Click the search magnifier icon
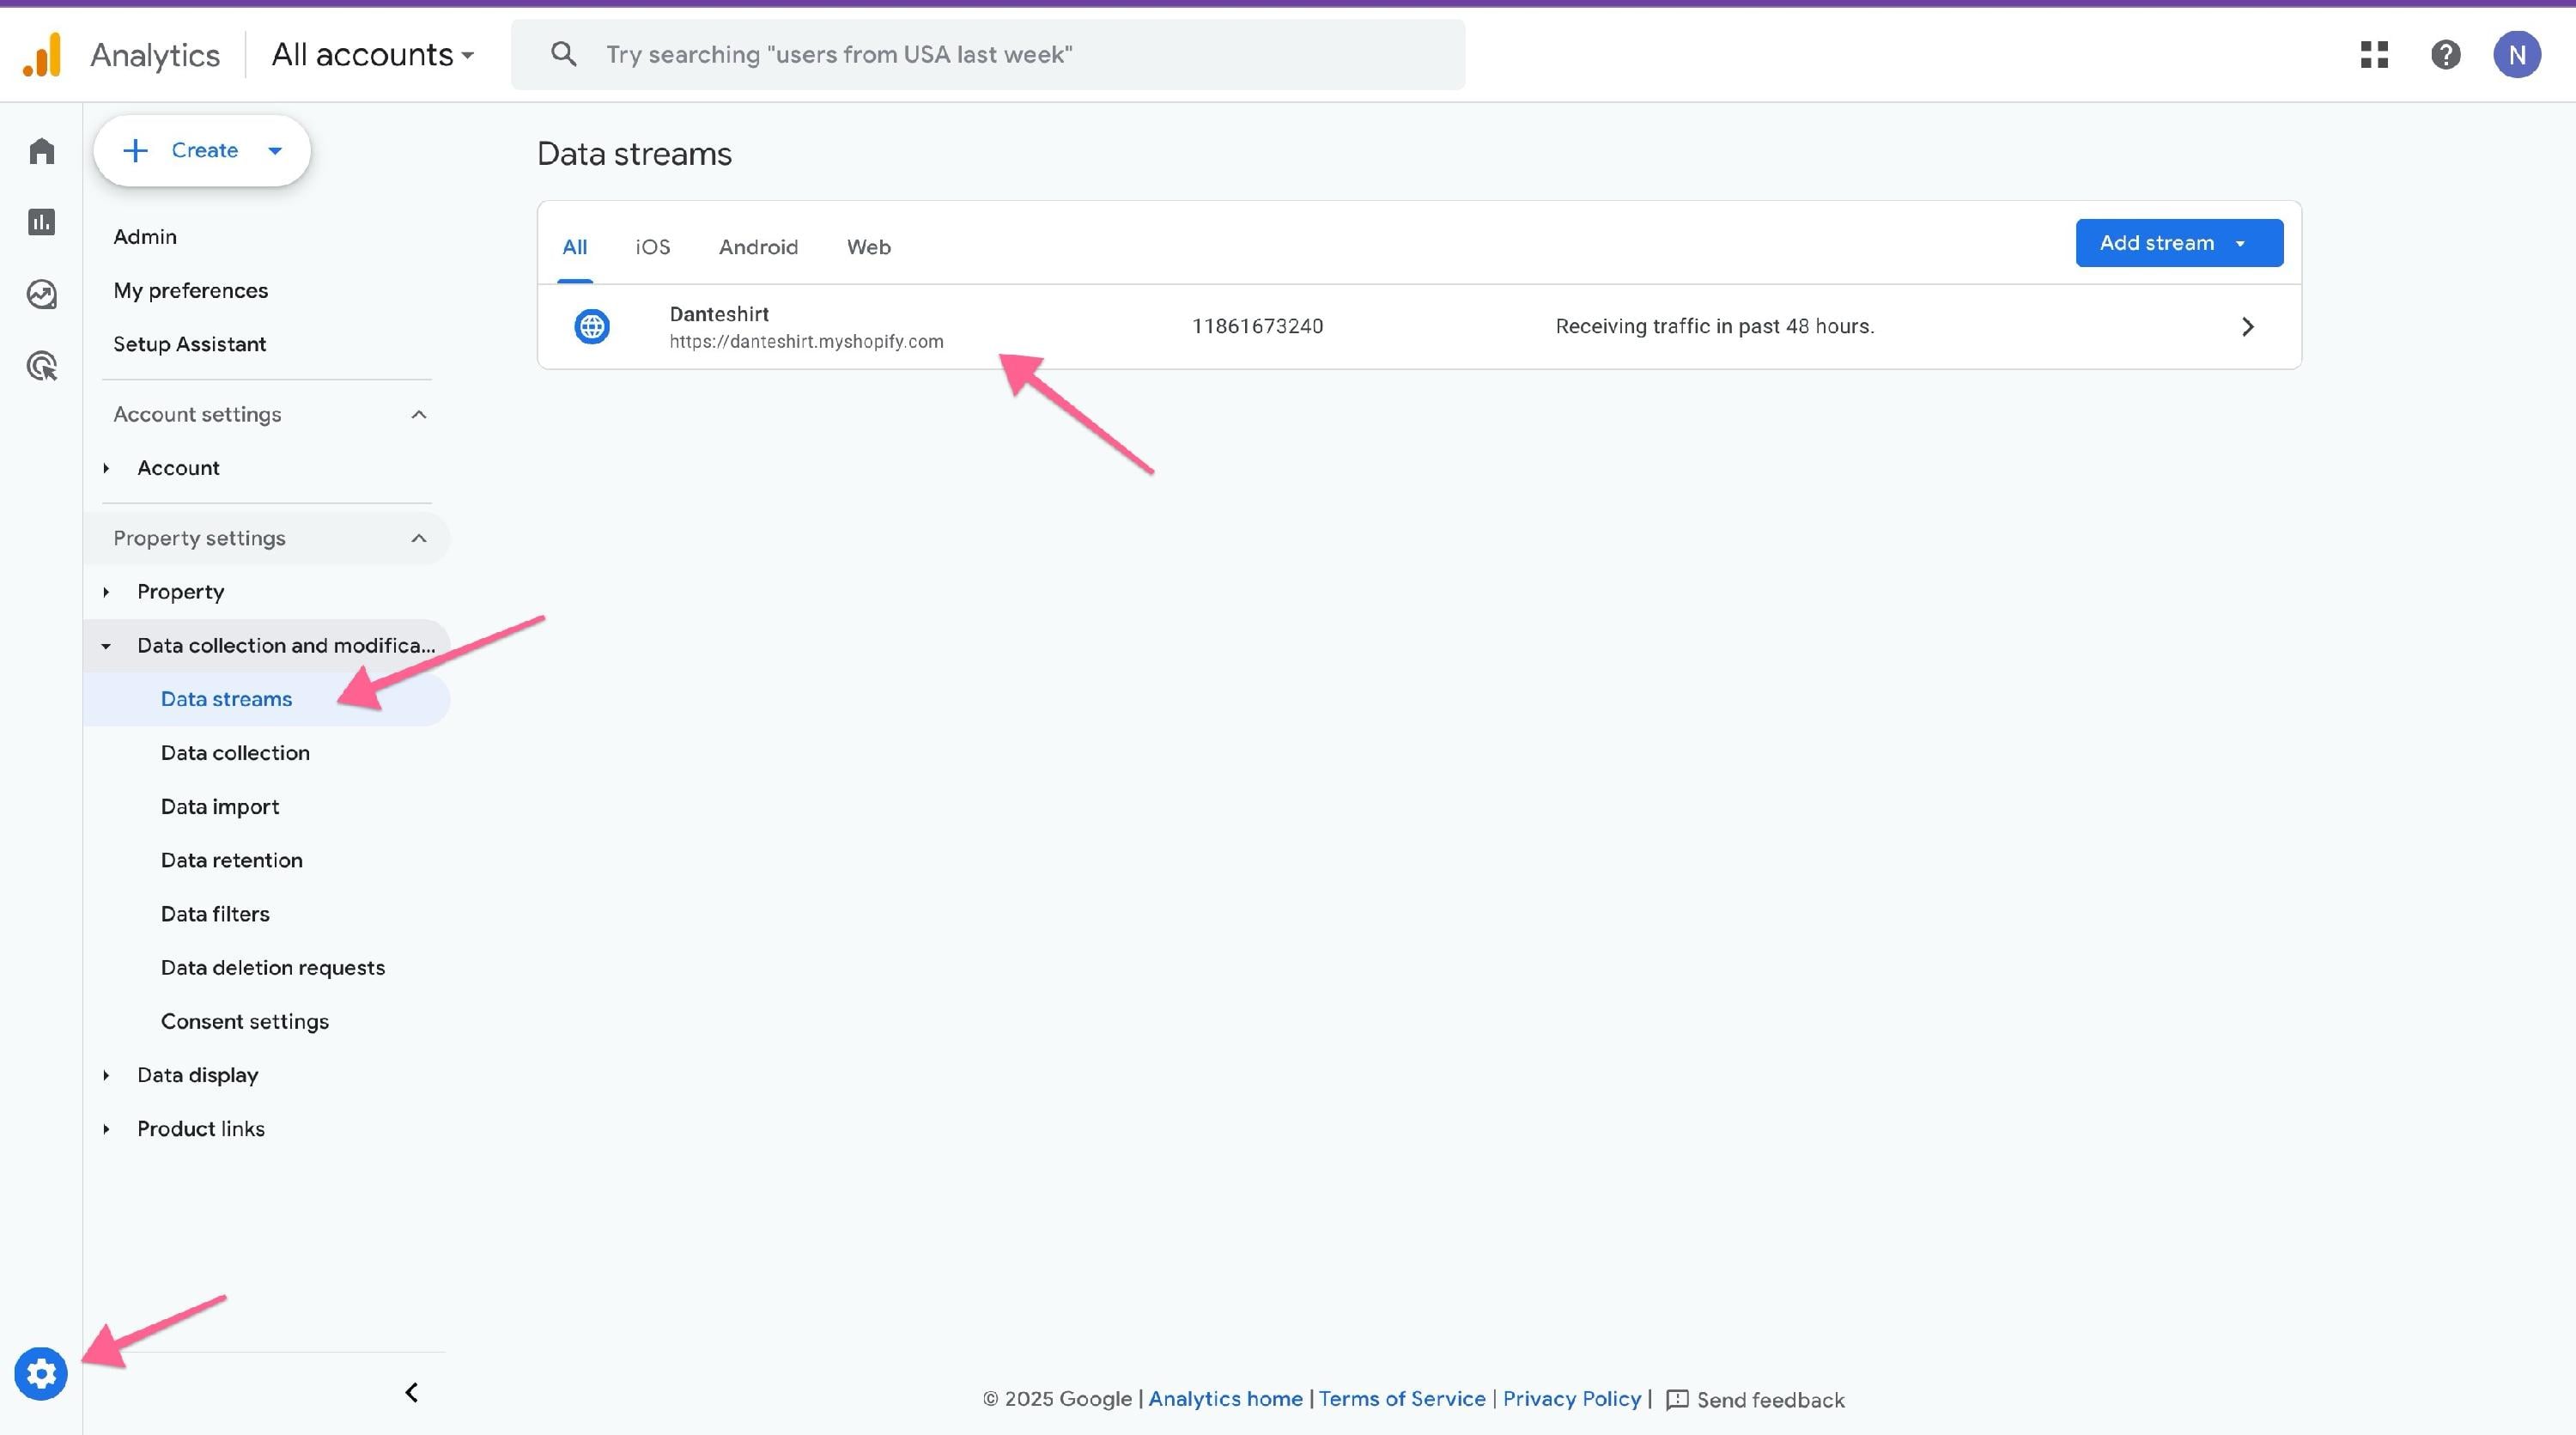Image resolution: width=2576 pixels, height=1435 pixels. pos(564,54)
